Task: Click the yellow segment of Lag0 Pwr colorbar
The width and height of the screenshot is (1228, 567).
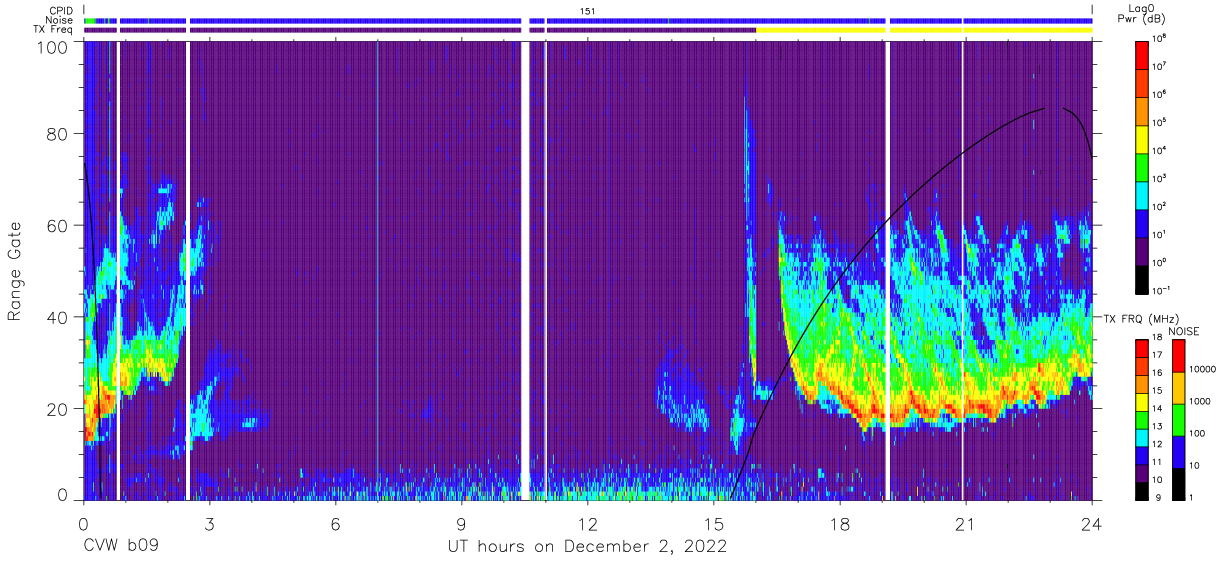Action: point(1142,137)
